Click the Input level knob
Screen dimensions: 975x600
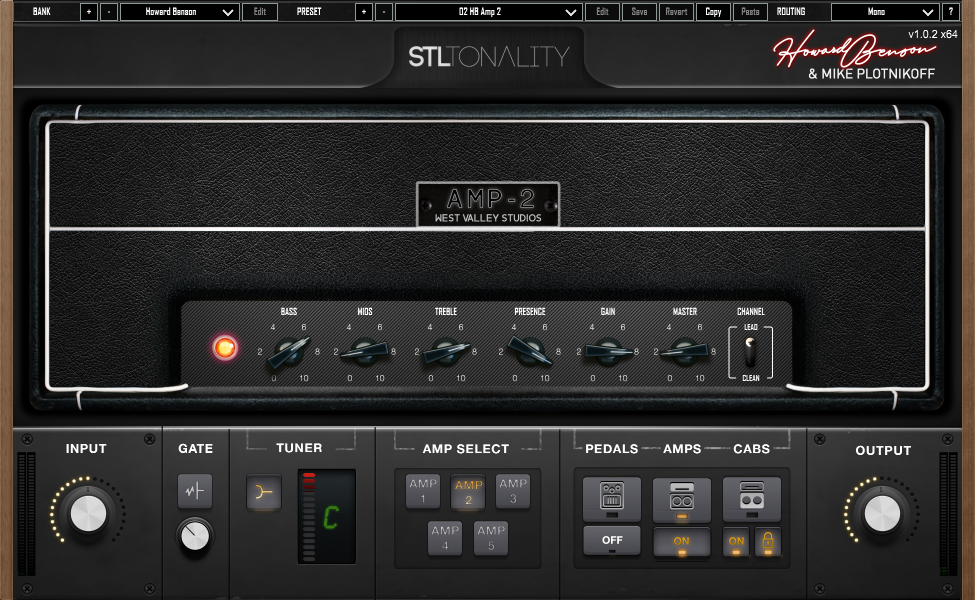(88, 514)
